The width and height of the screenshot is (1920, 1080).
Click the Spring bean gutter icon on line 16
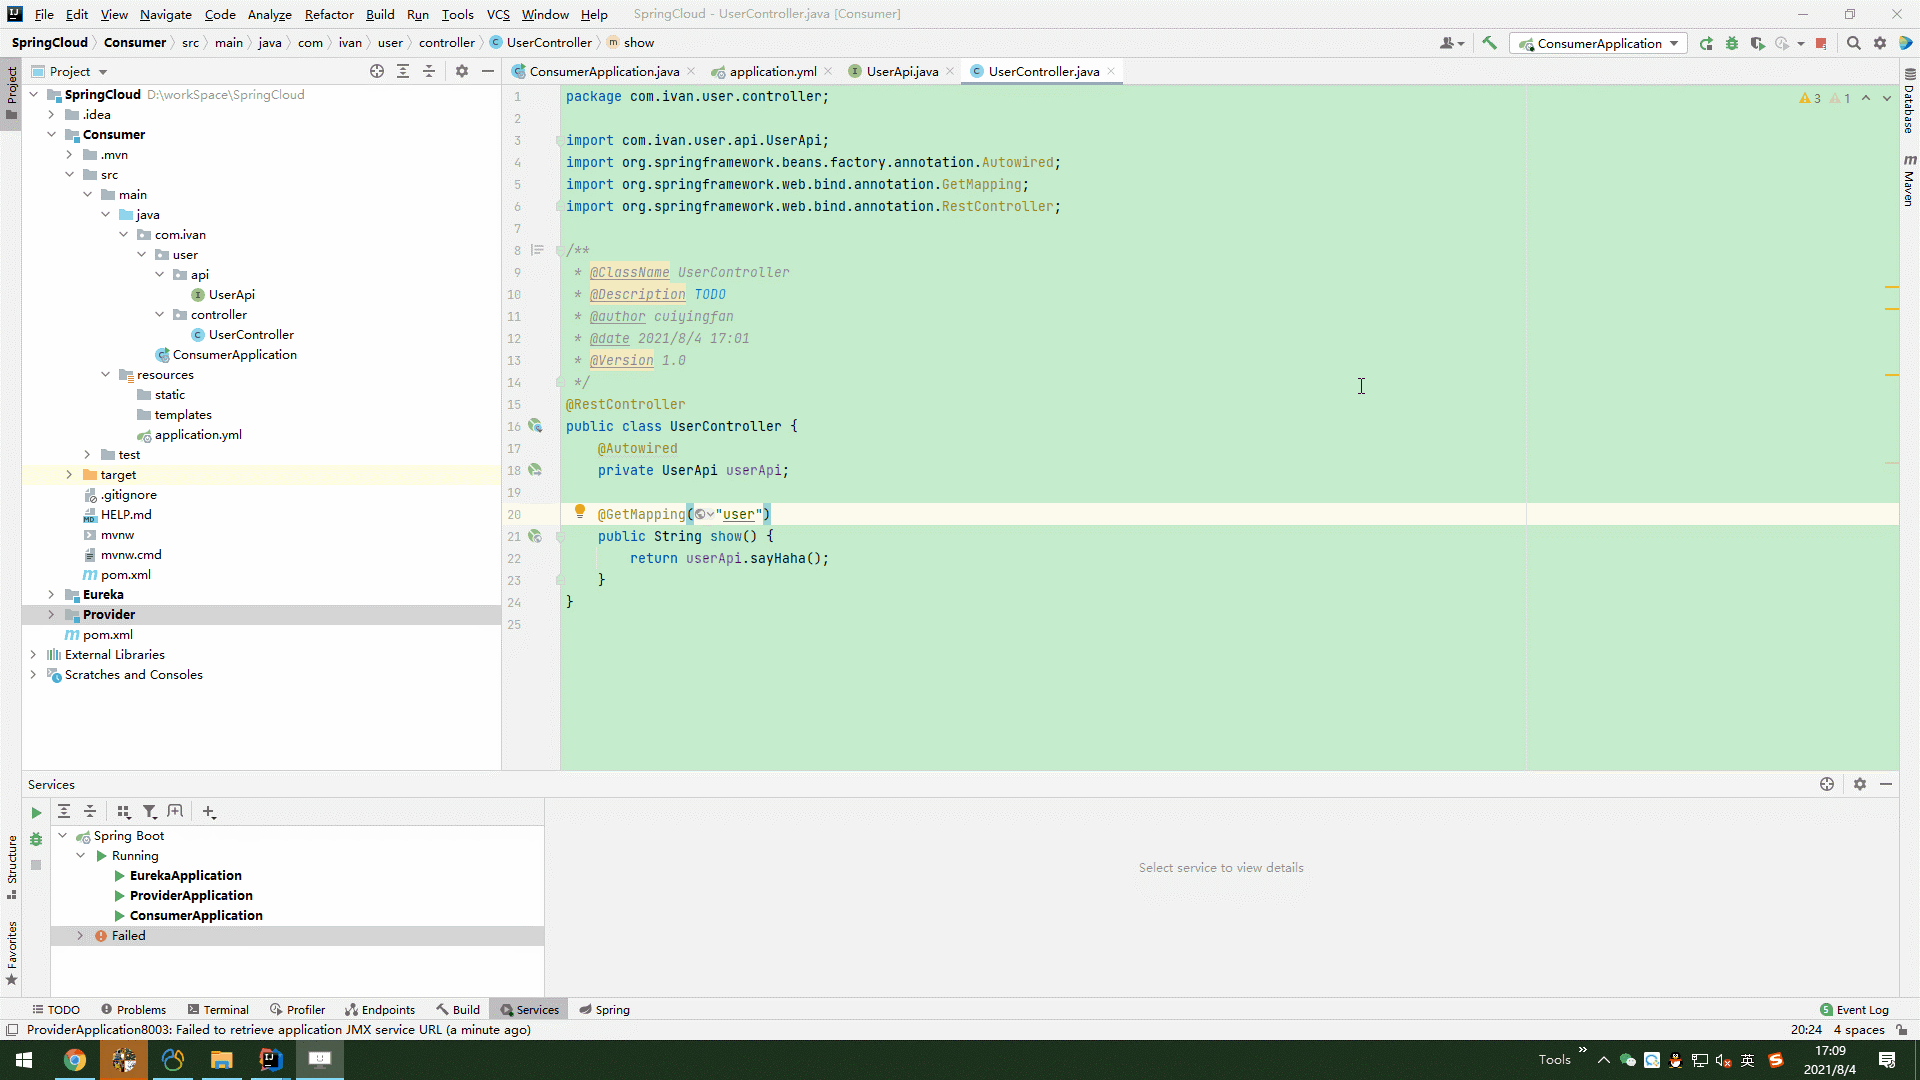pos(535,426)
